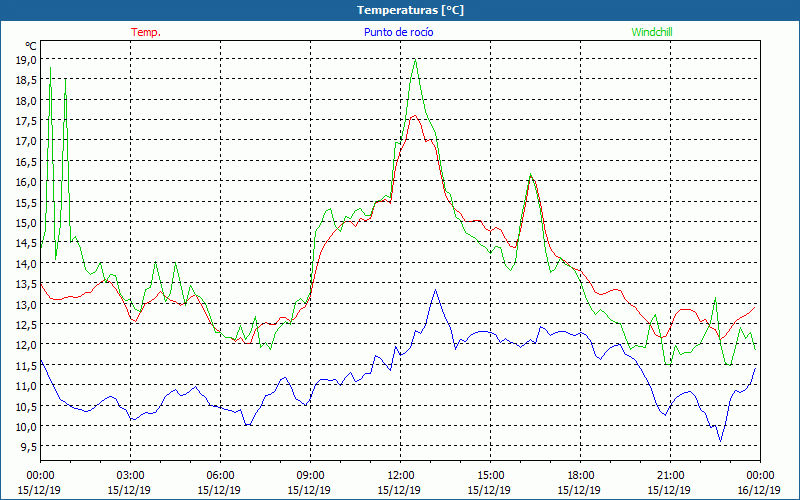Viewport: 800px width, 500px height.
Task: Click the 15/12/19 date under 12:00
Action: coord(399,490)
